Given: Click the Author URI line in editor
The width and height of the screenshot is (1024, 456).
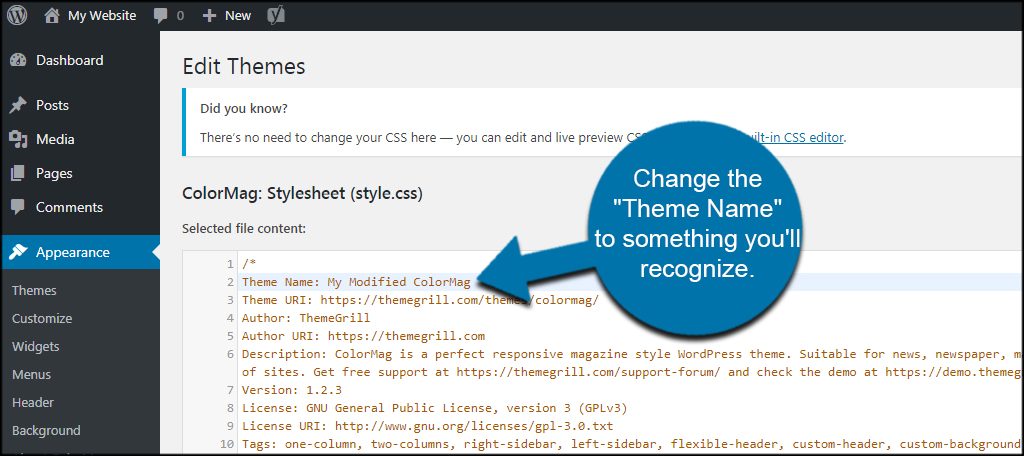Looking at the screenshot, I should (363, 336).
